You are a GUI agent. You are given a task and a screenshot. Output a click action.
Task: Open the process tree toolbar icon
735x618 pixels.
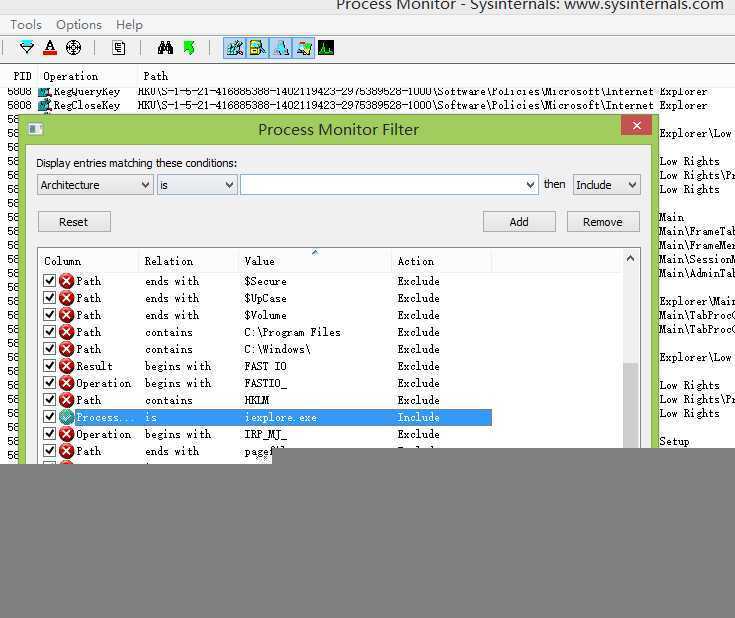click(119, 48)
